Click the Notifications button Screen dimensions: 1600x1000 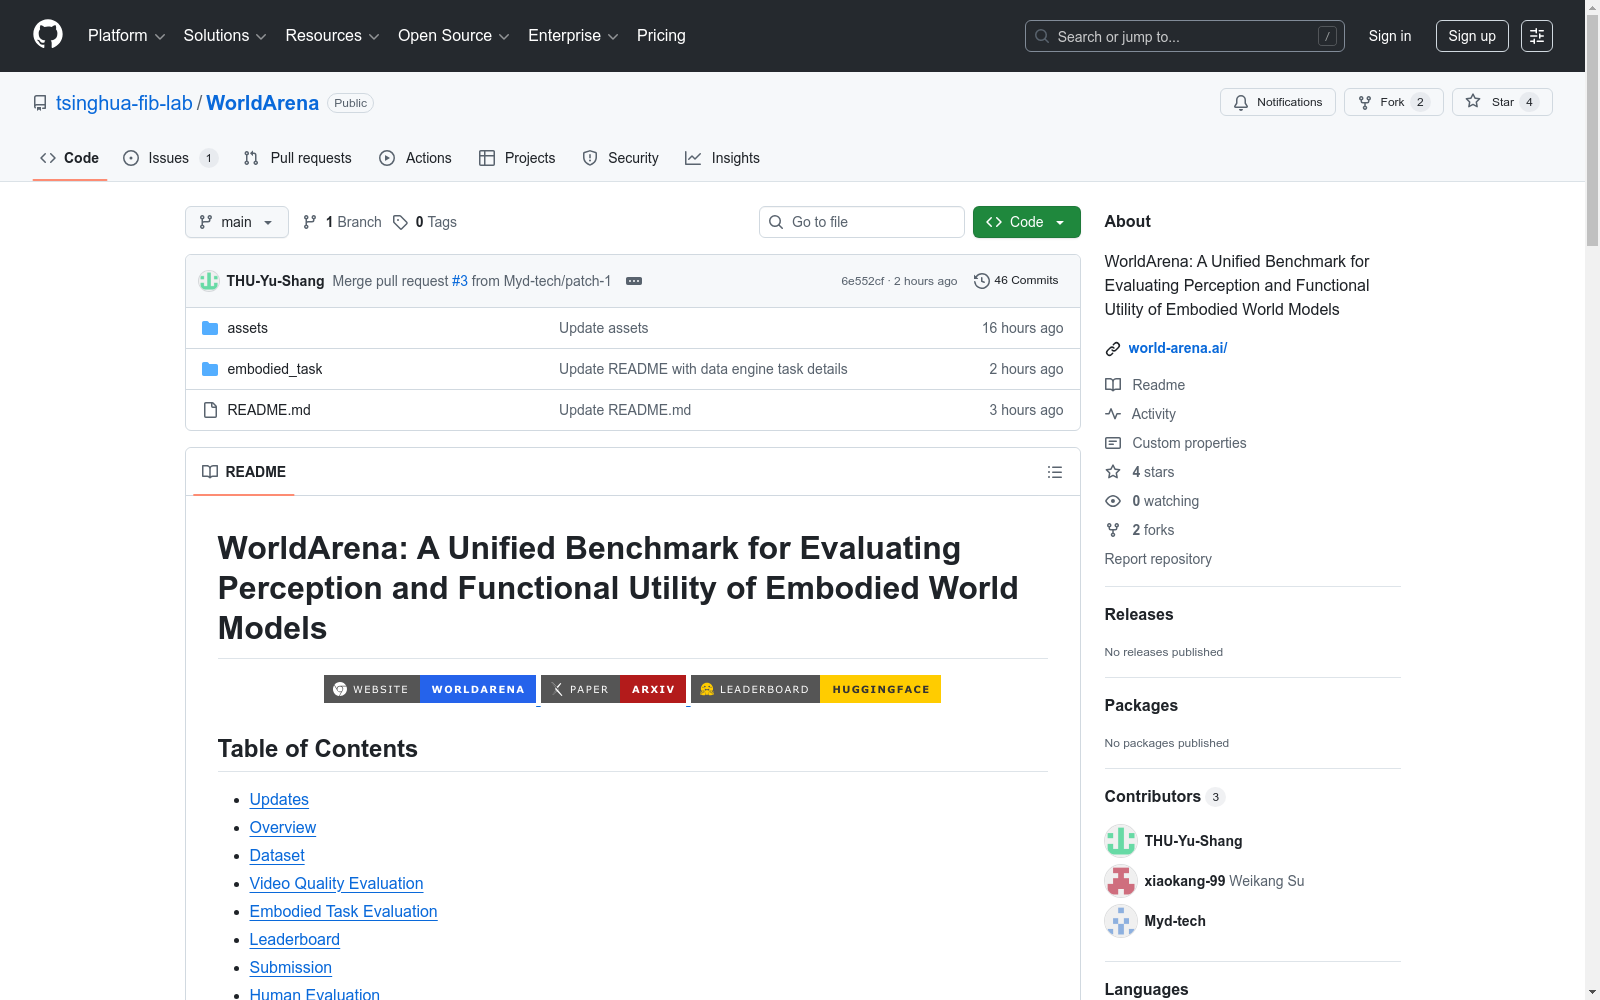(1278, 102)
